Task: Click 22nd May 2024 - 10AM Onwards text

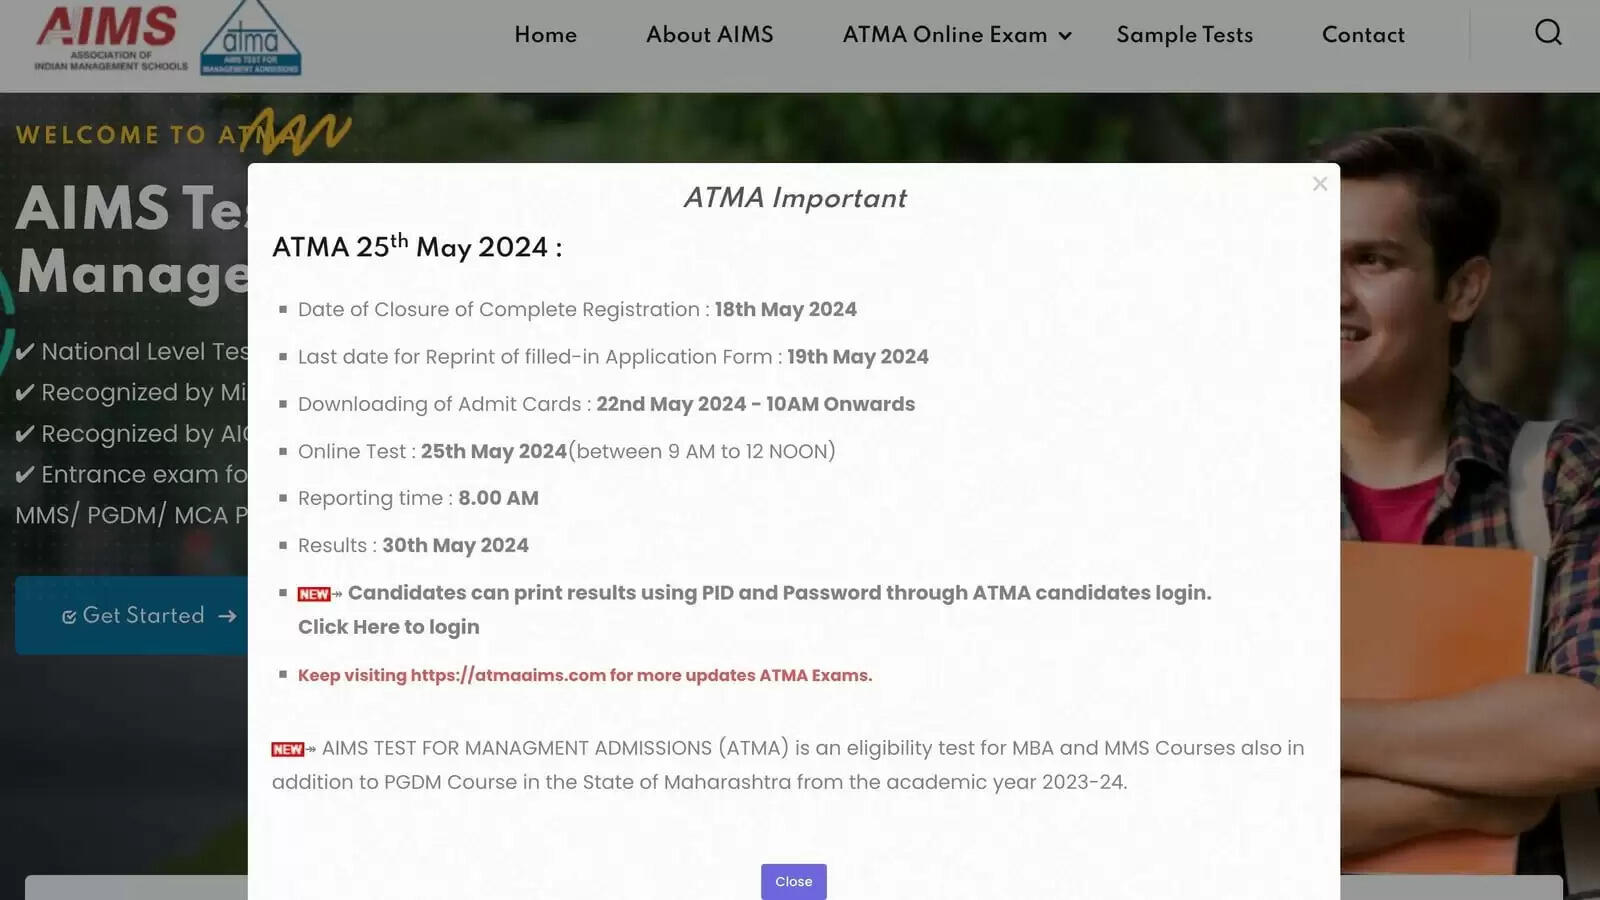Action: (756, 404)
